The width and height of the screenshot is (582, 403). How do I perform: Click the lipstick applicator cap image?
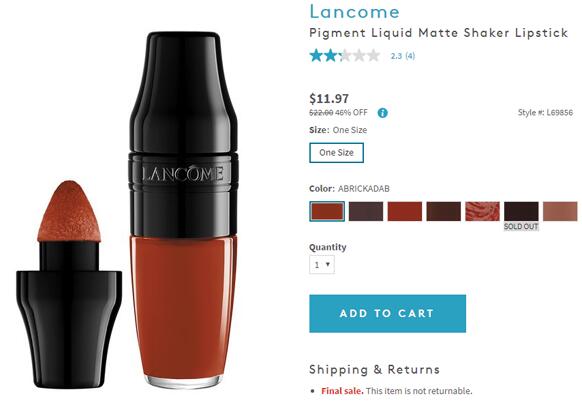(69, 284)
